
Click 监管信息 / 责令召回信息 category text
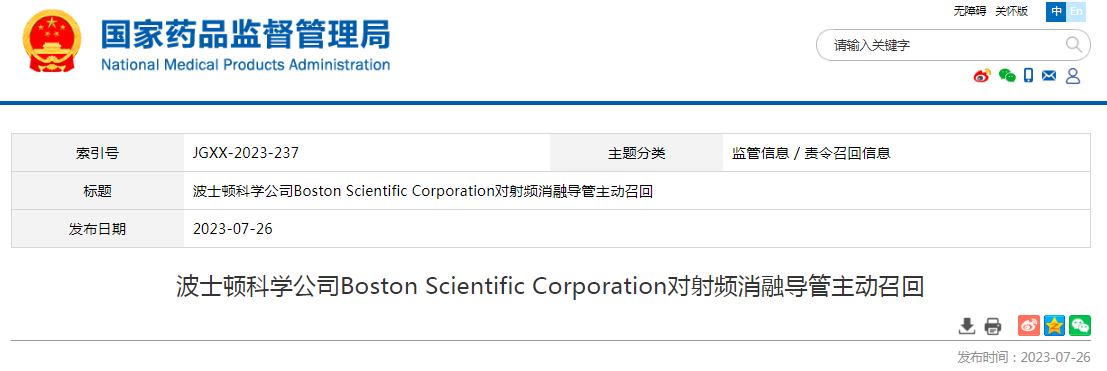pos(811,153)
